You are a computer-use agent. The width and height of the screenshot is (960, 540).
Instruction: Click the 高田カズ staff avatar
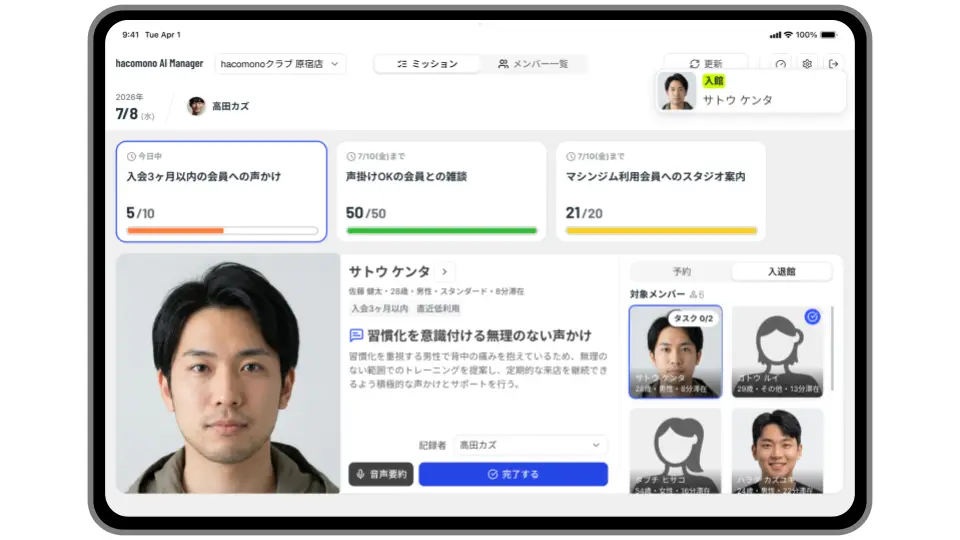pyautogui.click(x=196, y=106)
